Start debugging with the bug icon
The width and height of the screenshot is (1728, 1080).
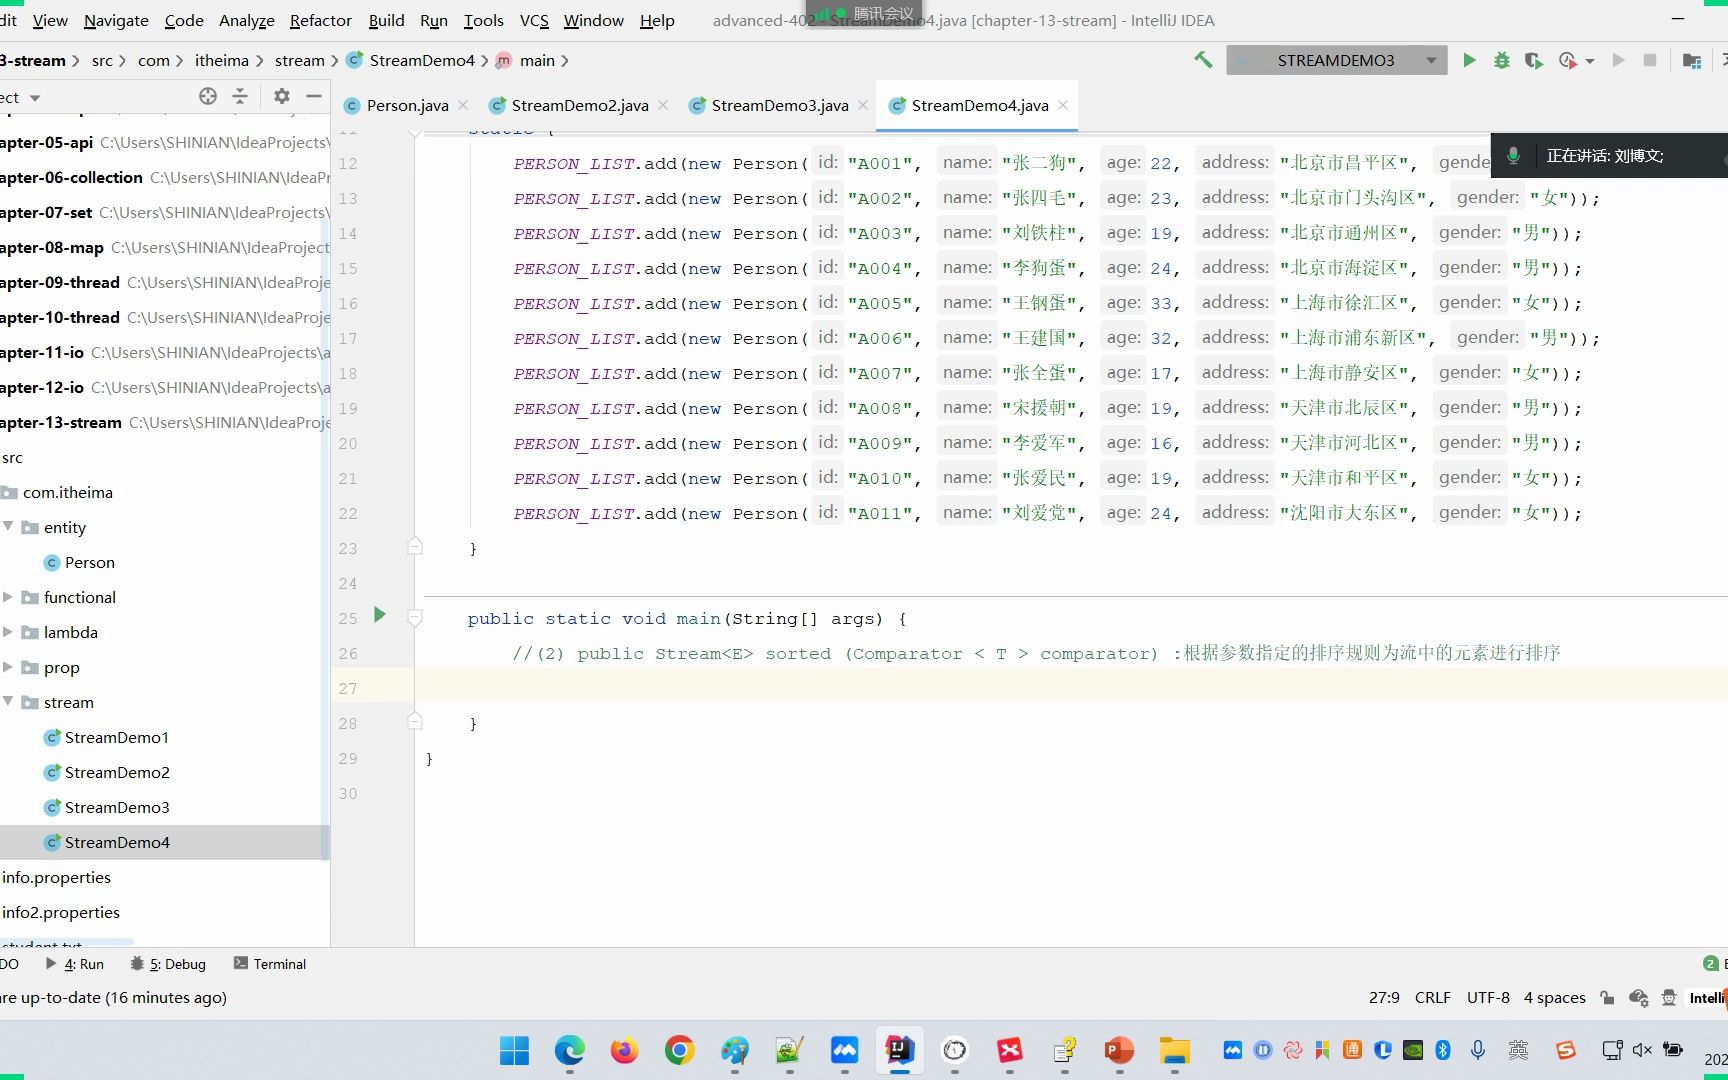pyautogui.click(x=1501, y=60)
